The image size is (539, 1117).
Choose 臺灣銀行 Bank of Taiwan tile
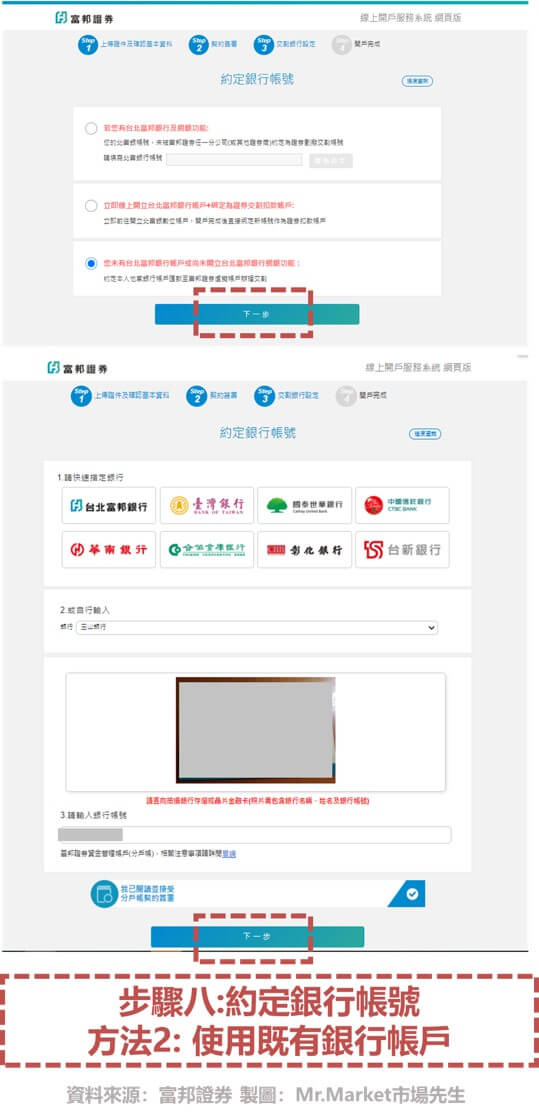(x=206, y=506)
